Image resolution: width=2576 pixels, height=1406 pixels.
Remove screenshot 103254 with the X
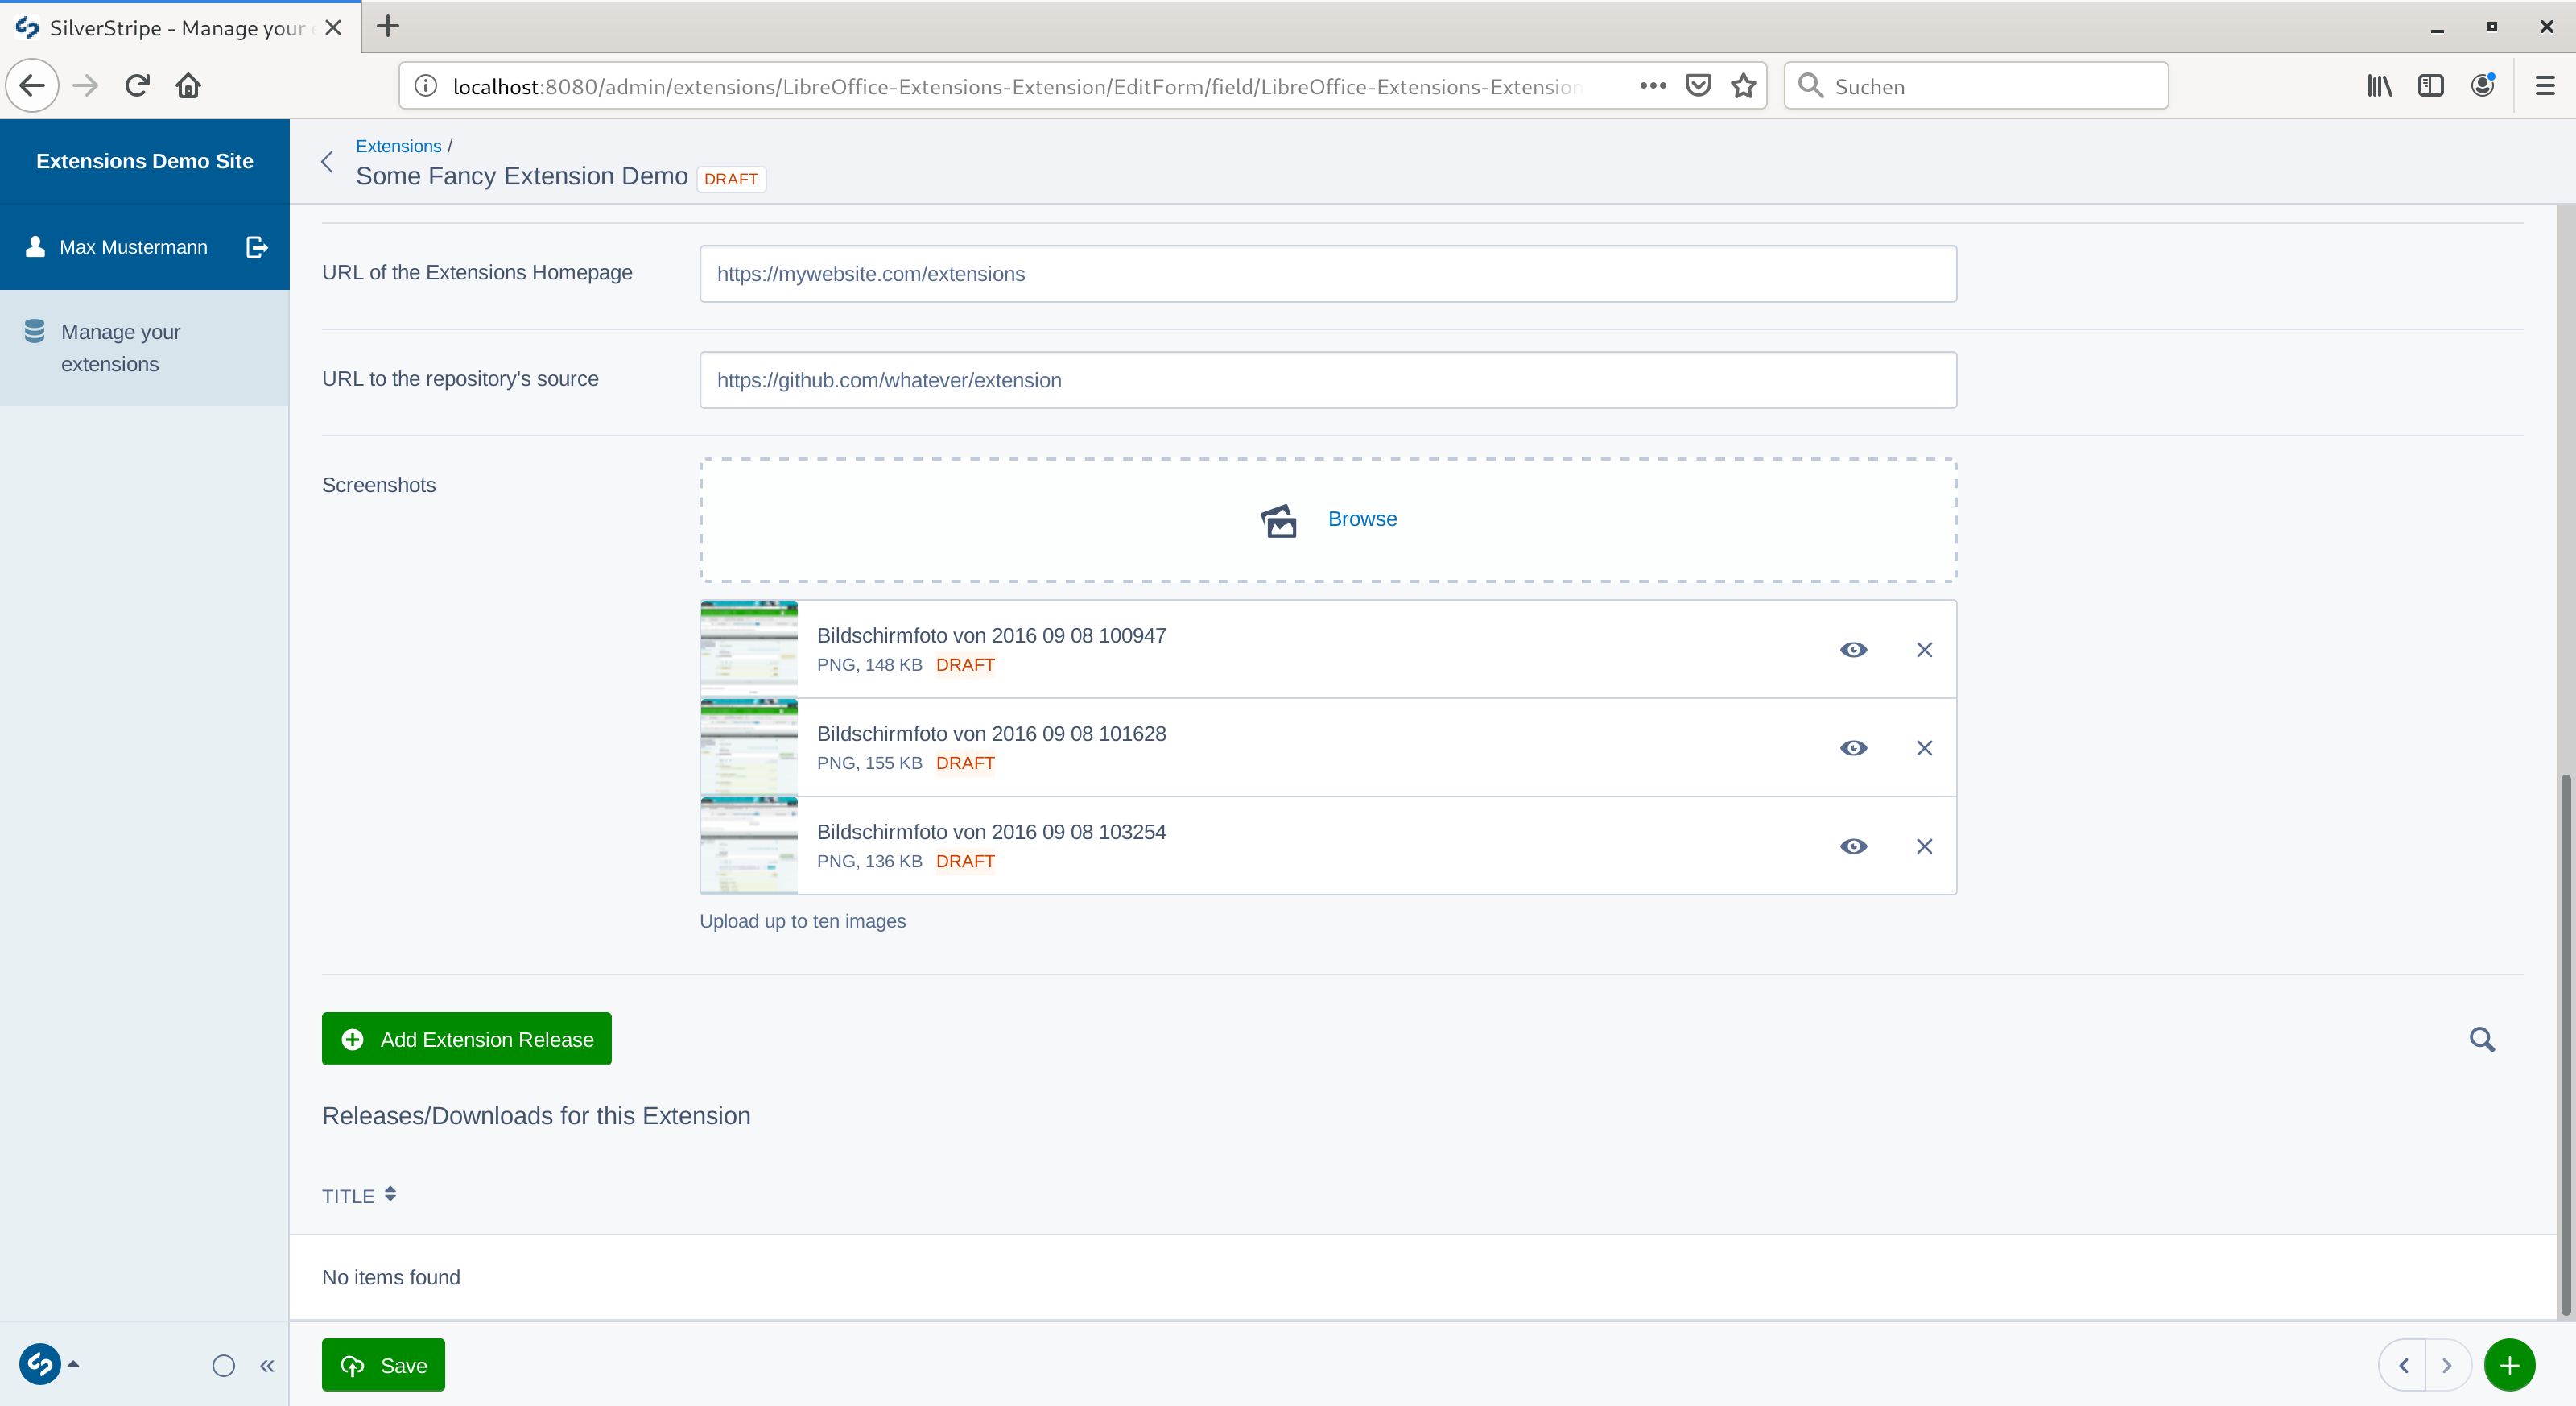coord(1924,846)
